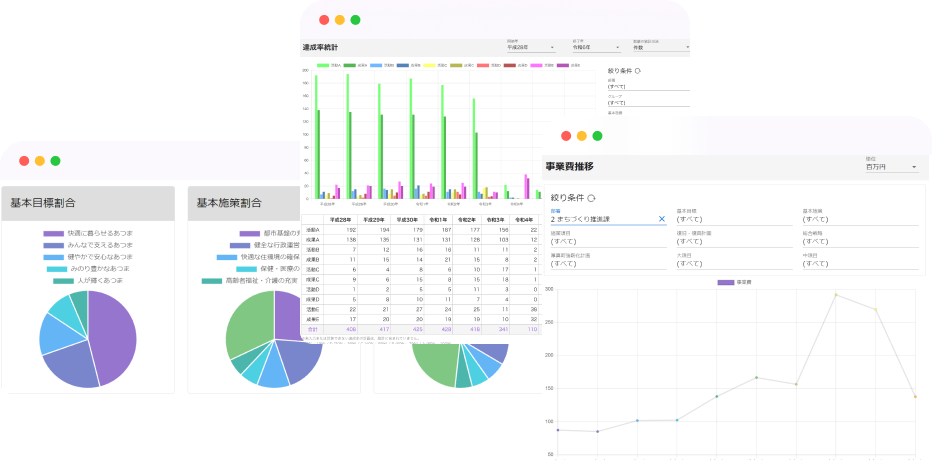Click the 合計 total row label
This screenshot has height=460, width=932.
313,328
